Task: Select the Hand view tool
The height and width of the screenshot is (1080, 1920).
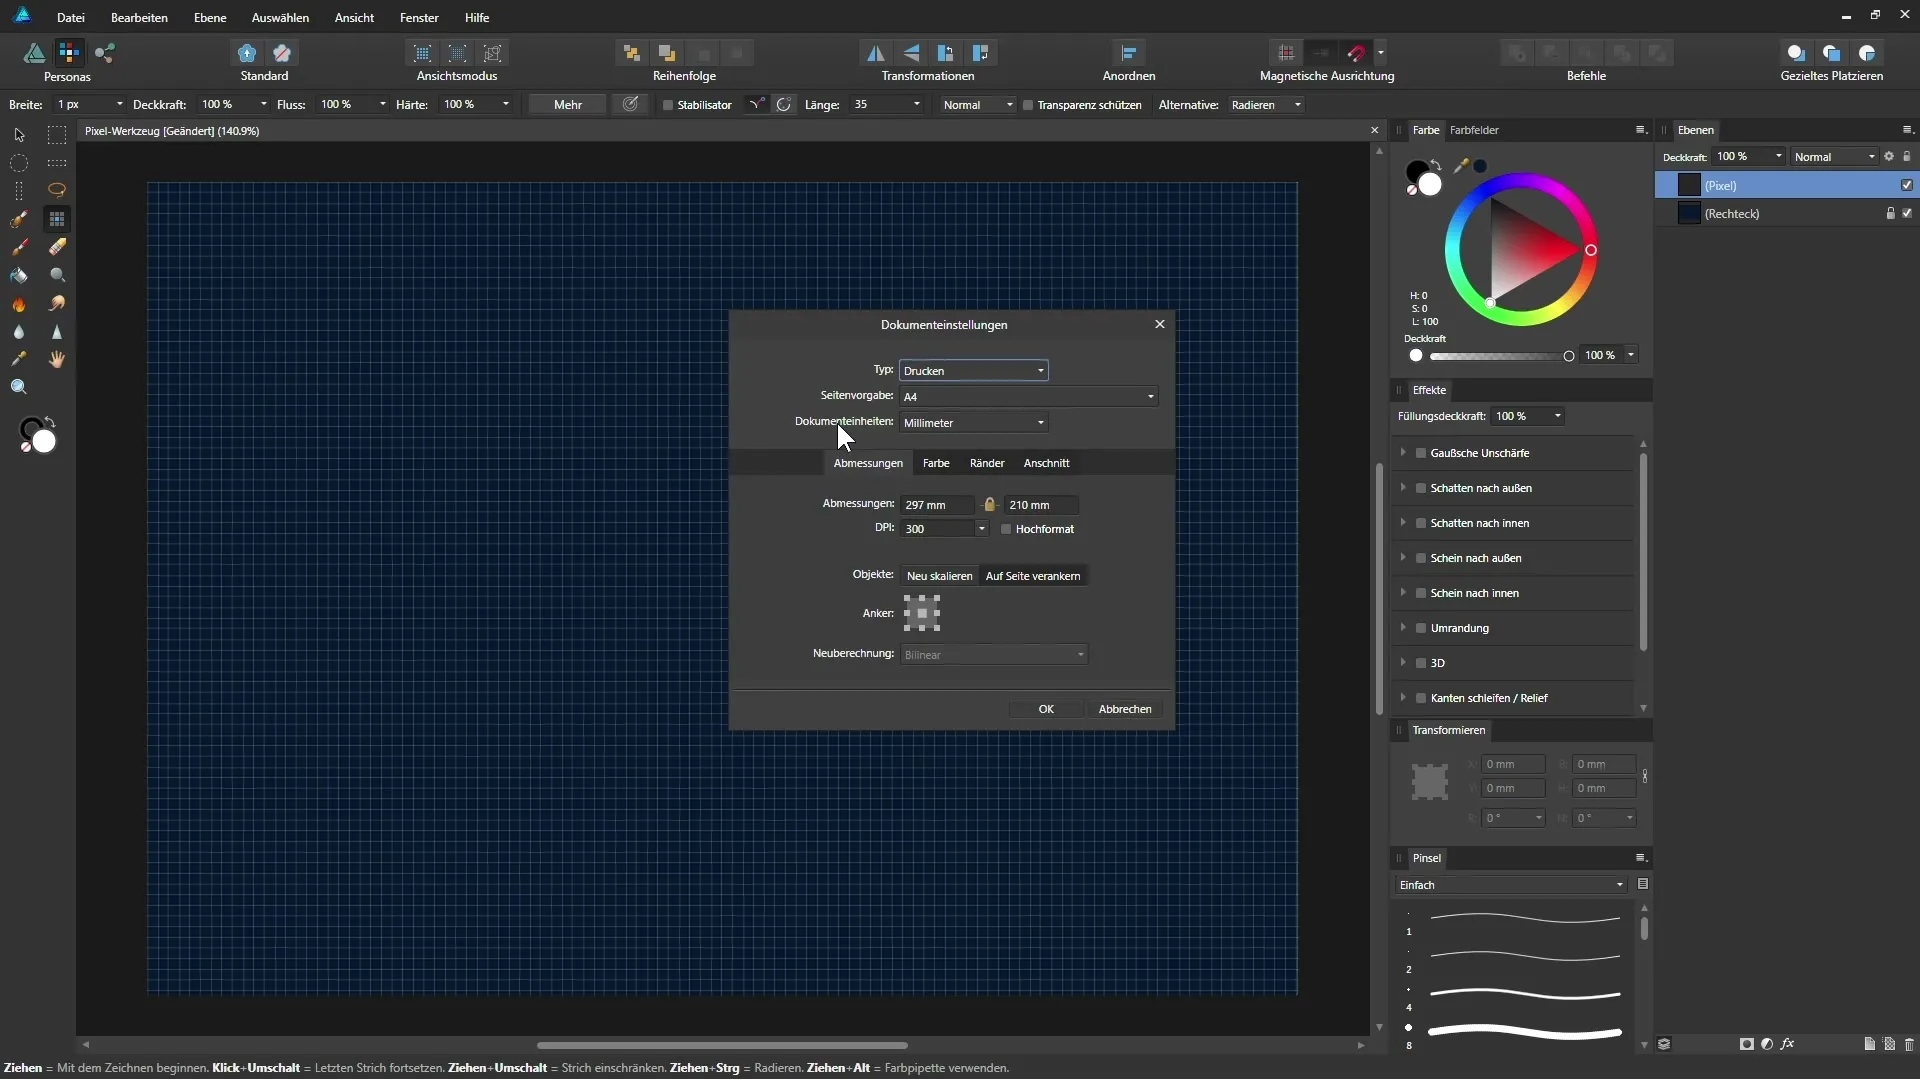Action: coord(57,360)
